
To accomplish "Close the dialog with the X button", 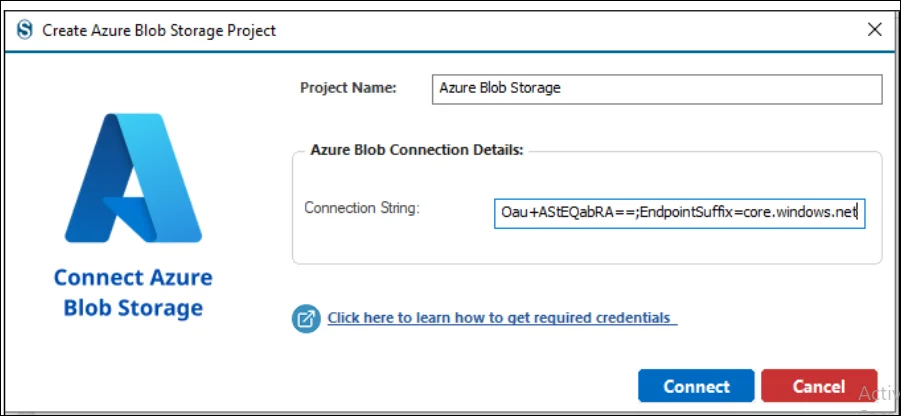I will pyautogui.click(x=875, y=30).
